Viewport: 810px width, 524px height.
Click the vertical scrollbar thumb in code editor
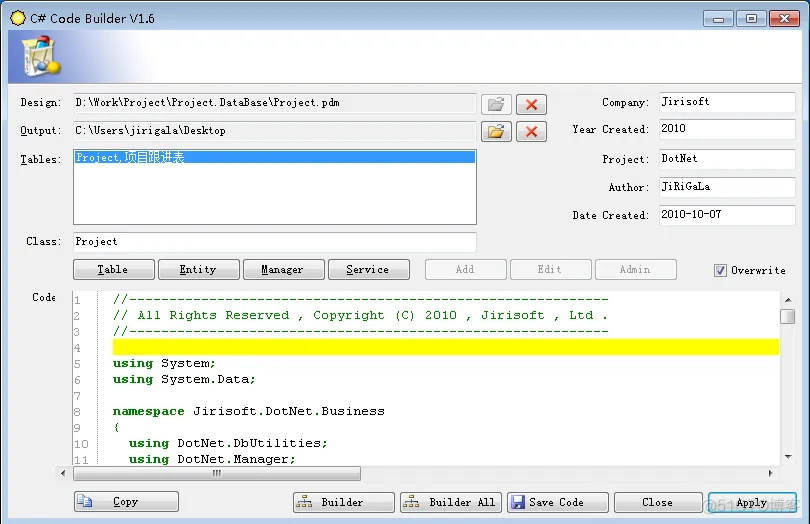pyautogui.click(x=788, y=316)
